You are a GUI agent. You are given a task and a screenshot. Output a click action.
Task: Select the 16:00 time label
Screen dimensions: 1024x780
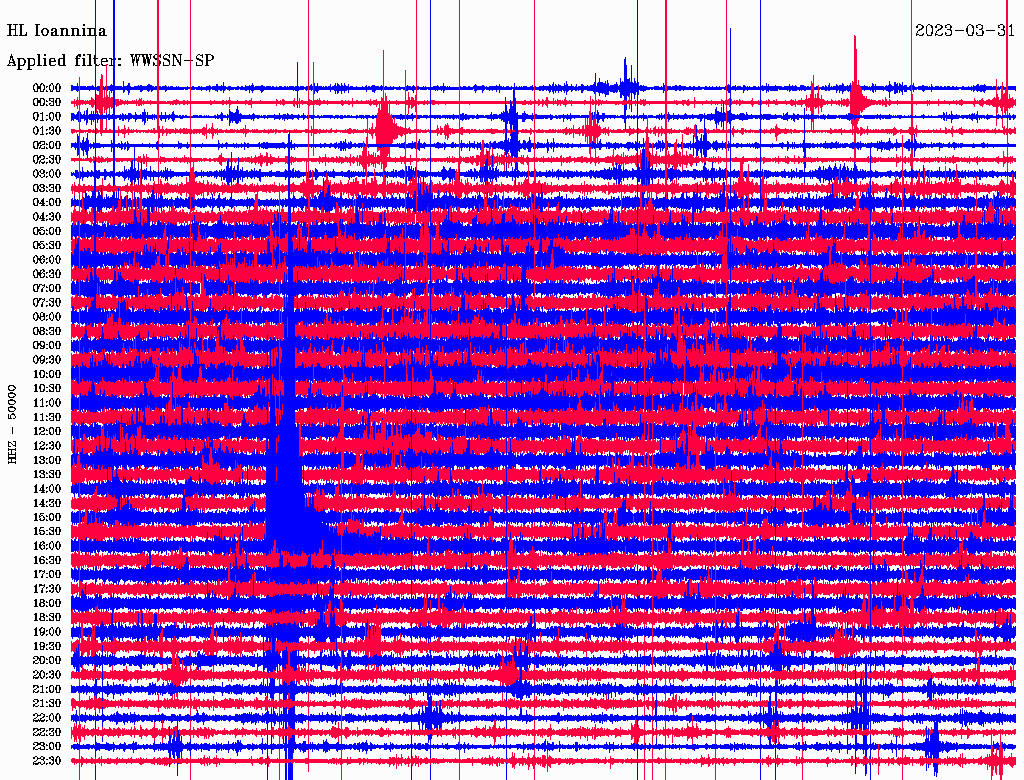coord(47,546)
